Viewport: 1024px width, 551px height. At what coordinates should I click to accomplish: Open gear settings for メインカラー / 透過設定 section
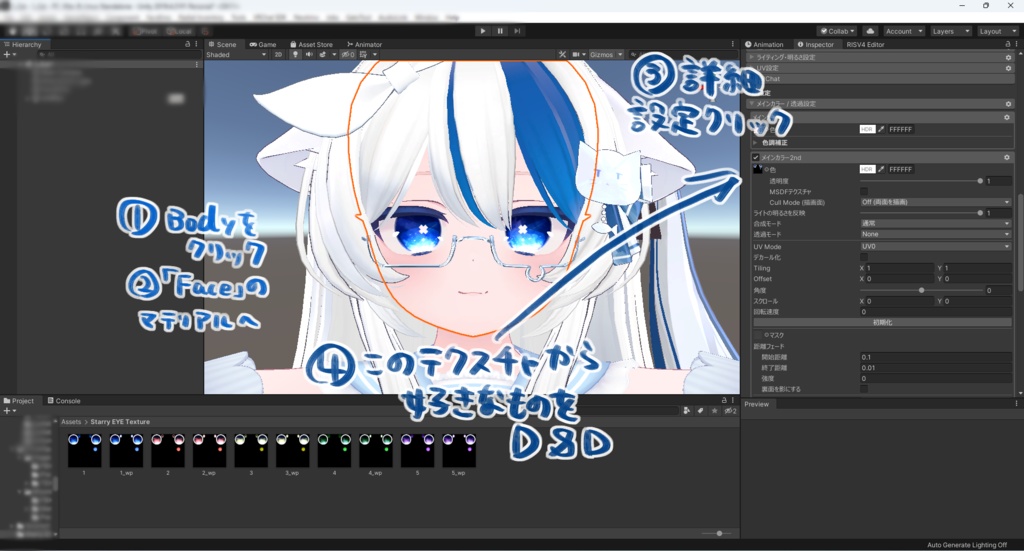tap(1008, 104)
